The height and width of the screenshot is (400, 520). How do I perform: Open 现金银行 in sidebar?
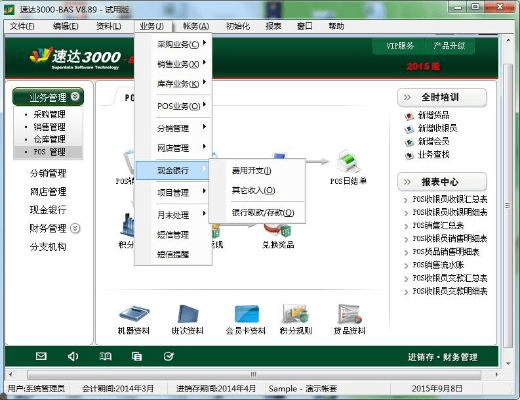click(x=48, y=210)
